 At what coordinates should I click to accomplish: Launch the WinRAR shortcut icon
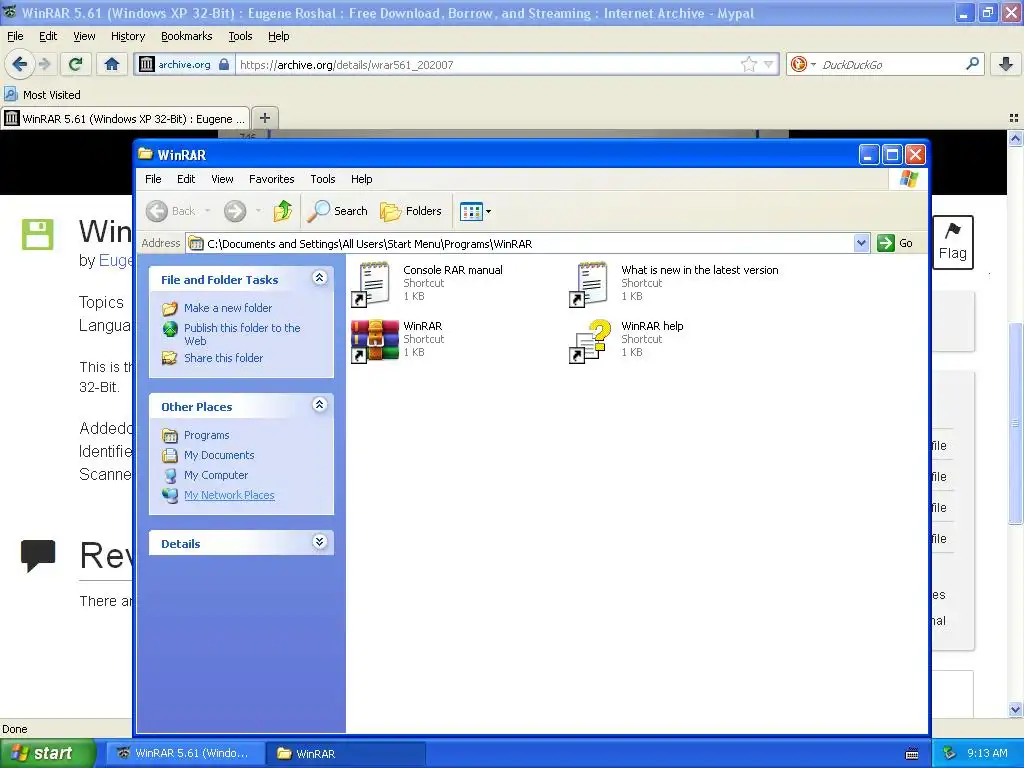click(x=374, y=341)
